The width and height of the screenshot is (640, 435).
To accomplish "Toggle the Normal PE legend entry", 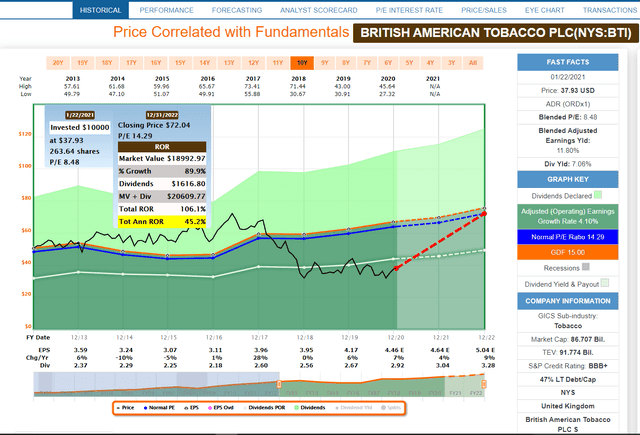I will (159, 408).
